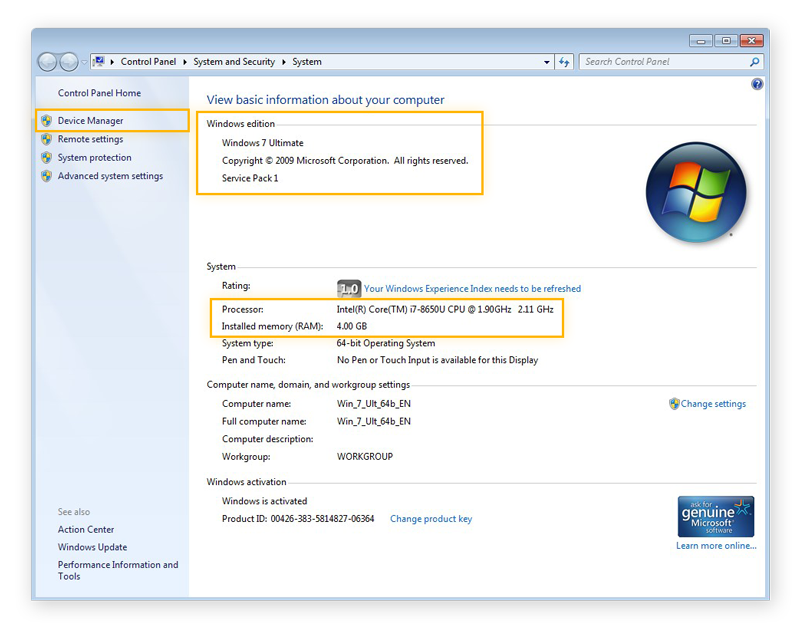
Task: Expand the chevron after System and Security
Action: point(284,62)
